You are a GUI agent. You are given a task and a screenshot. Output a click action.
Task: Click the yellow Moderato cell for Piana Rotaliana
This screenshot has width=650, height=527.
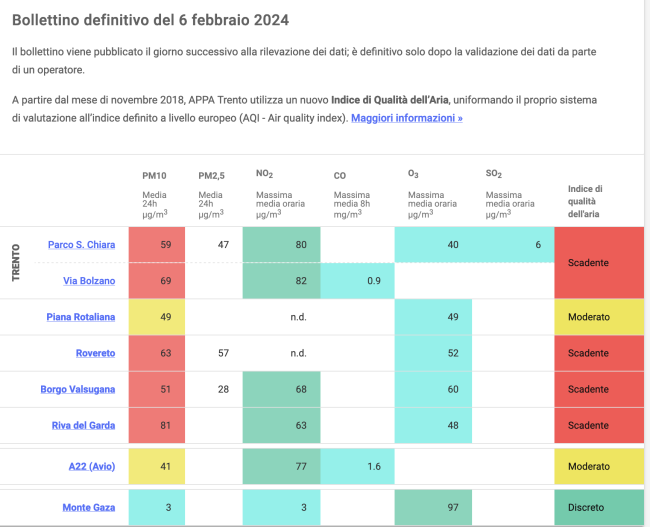[x=599, y=317]
